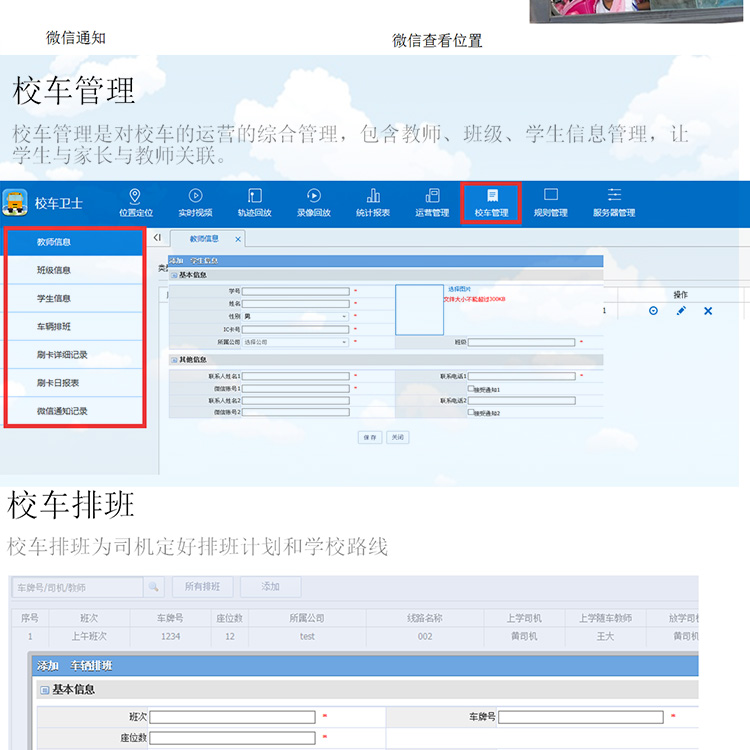
Task: Click the 轨迹回放 track playback icon
Action: click(254, 197)
